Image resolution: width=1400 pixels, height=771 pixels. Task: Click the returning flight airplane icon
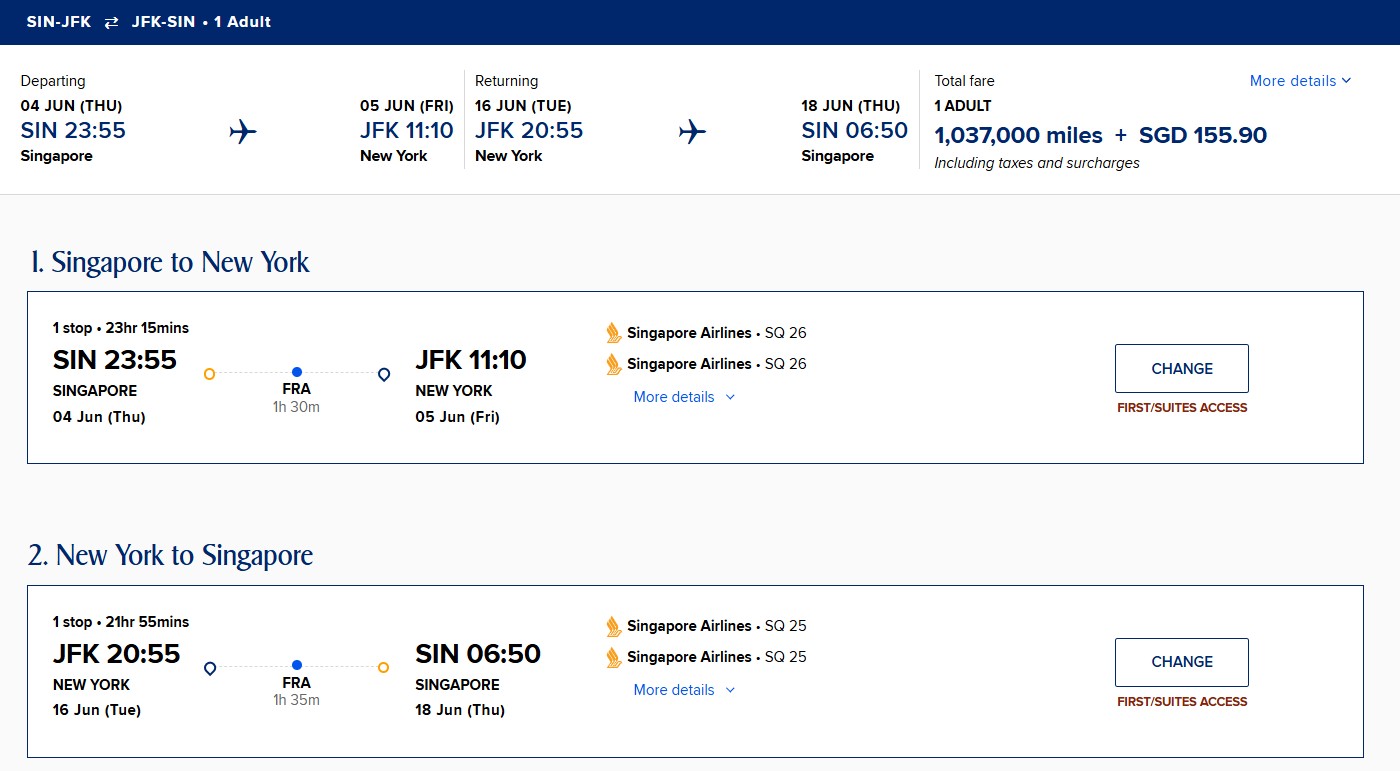click(692, 131)
